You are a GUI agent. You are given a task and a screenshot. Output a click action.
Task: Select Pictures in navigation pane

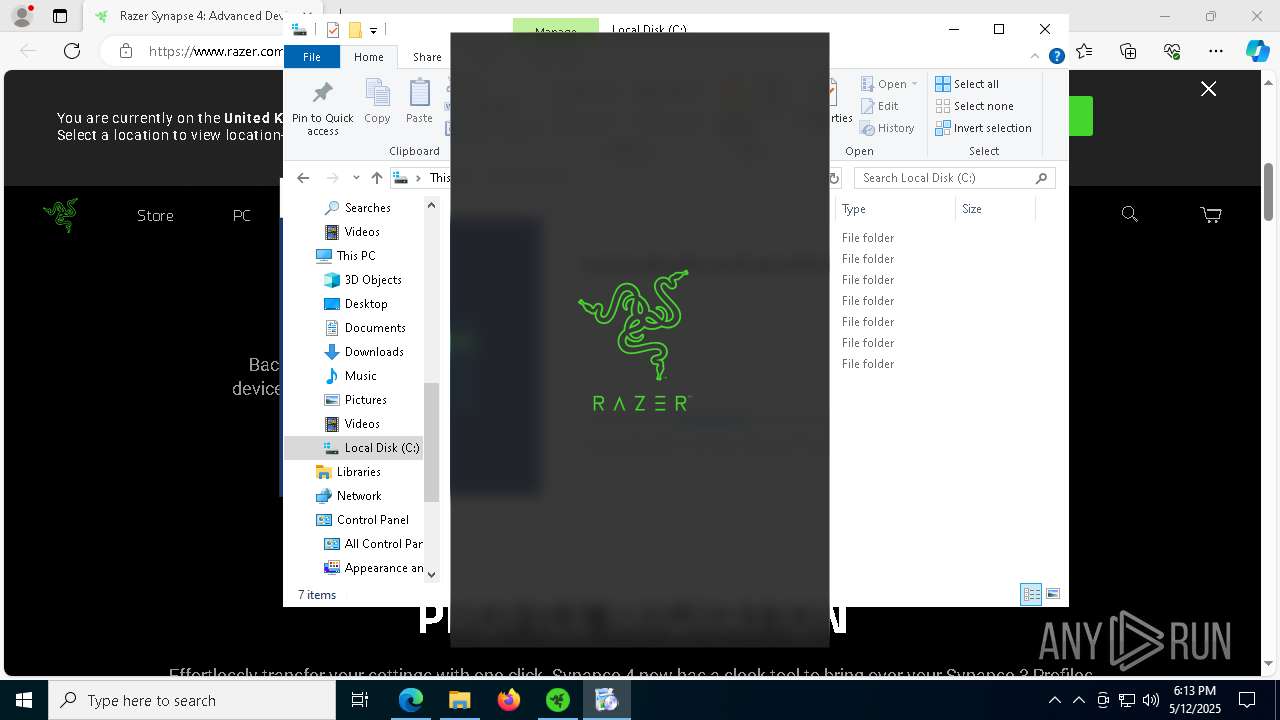pos(365,399)
